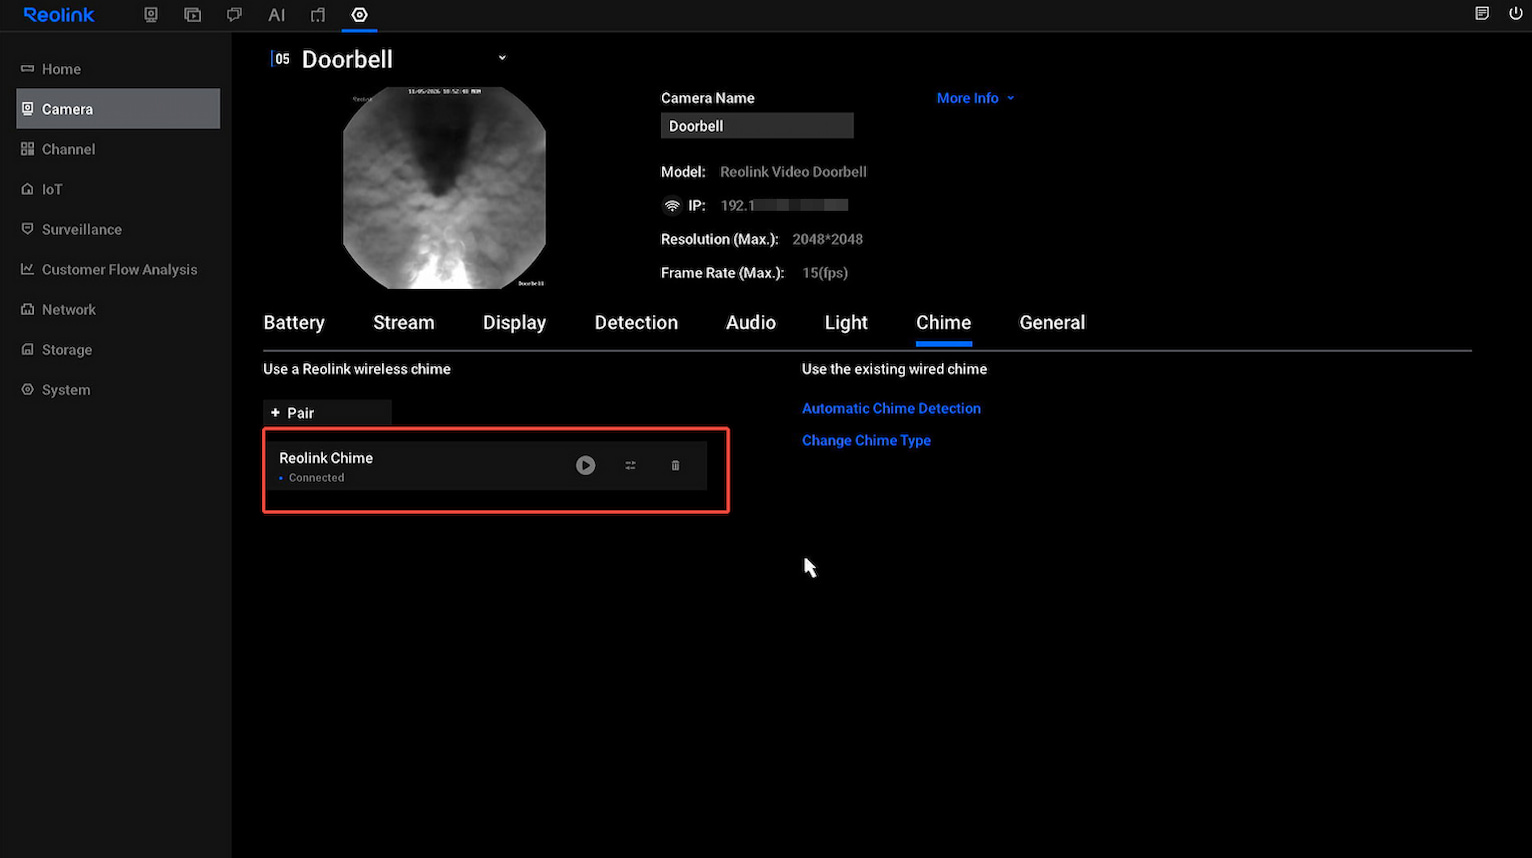Viewport: 1532px width, 858px height.
Task: Open the log notes icon at top right
Action: 1482,14
